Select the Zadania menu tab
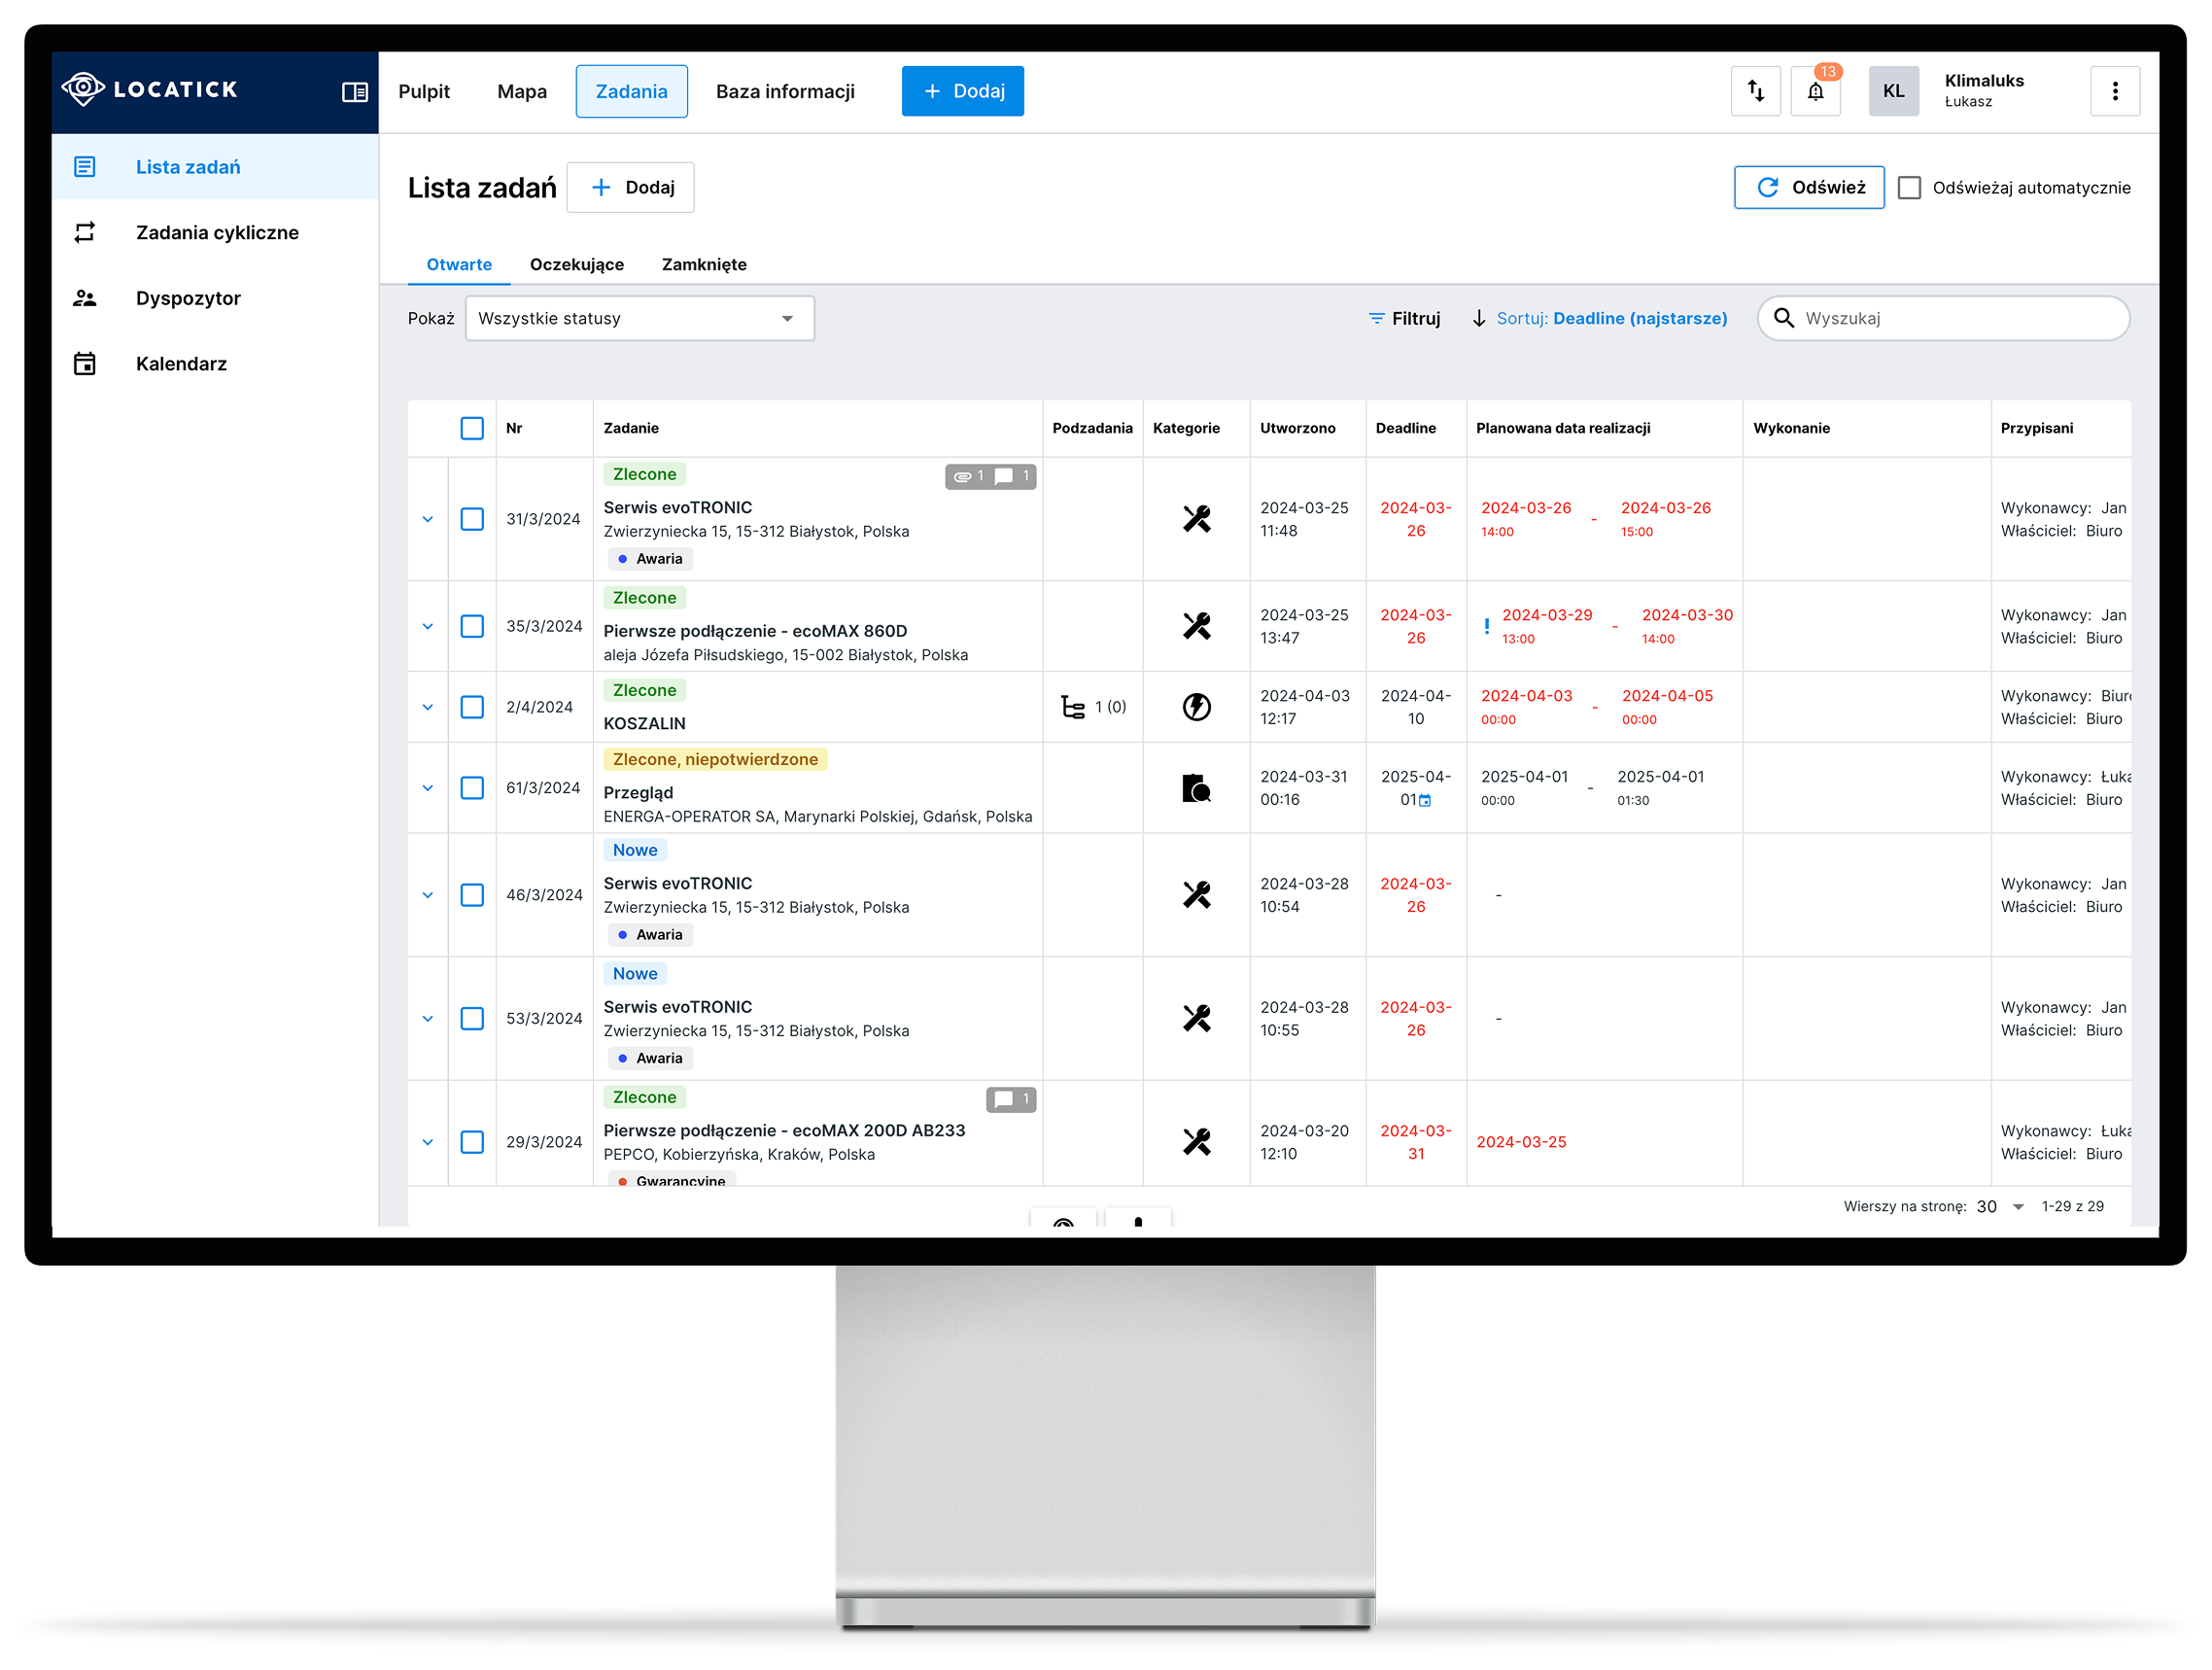Image resolution: width=2212 pixels, height=1670 pixels. point(631,91)
